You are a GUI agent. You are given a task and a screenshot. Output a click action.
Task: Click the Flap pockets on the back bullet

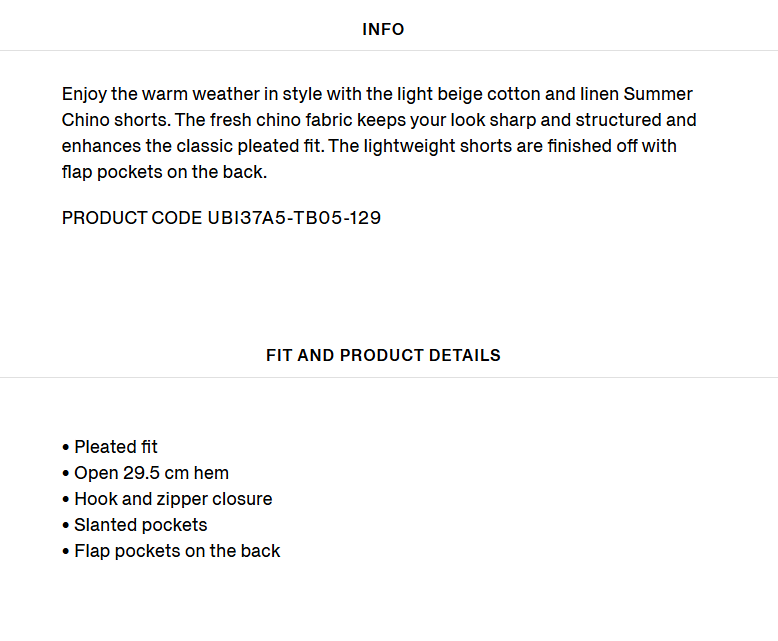click(x=171, y=551)
